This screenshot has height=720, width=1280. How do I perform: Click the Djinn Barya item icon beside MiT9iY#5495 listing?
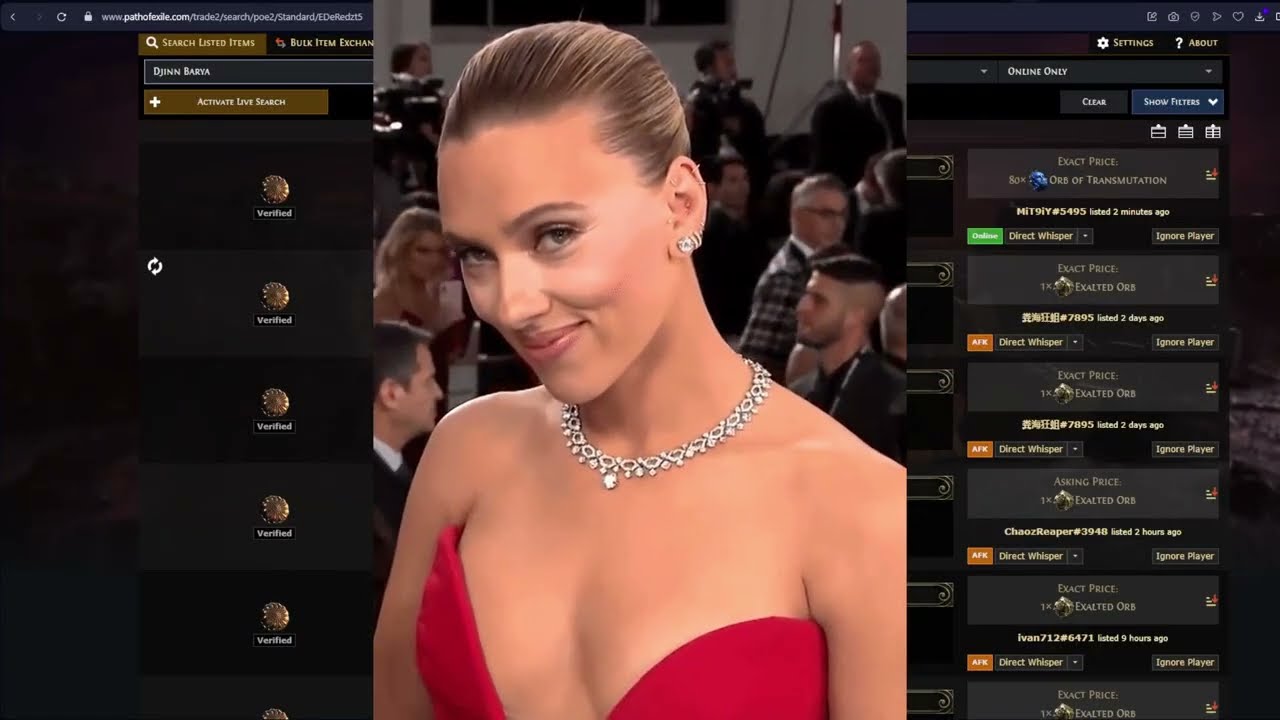click(x=275, y=189)
